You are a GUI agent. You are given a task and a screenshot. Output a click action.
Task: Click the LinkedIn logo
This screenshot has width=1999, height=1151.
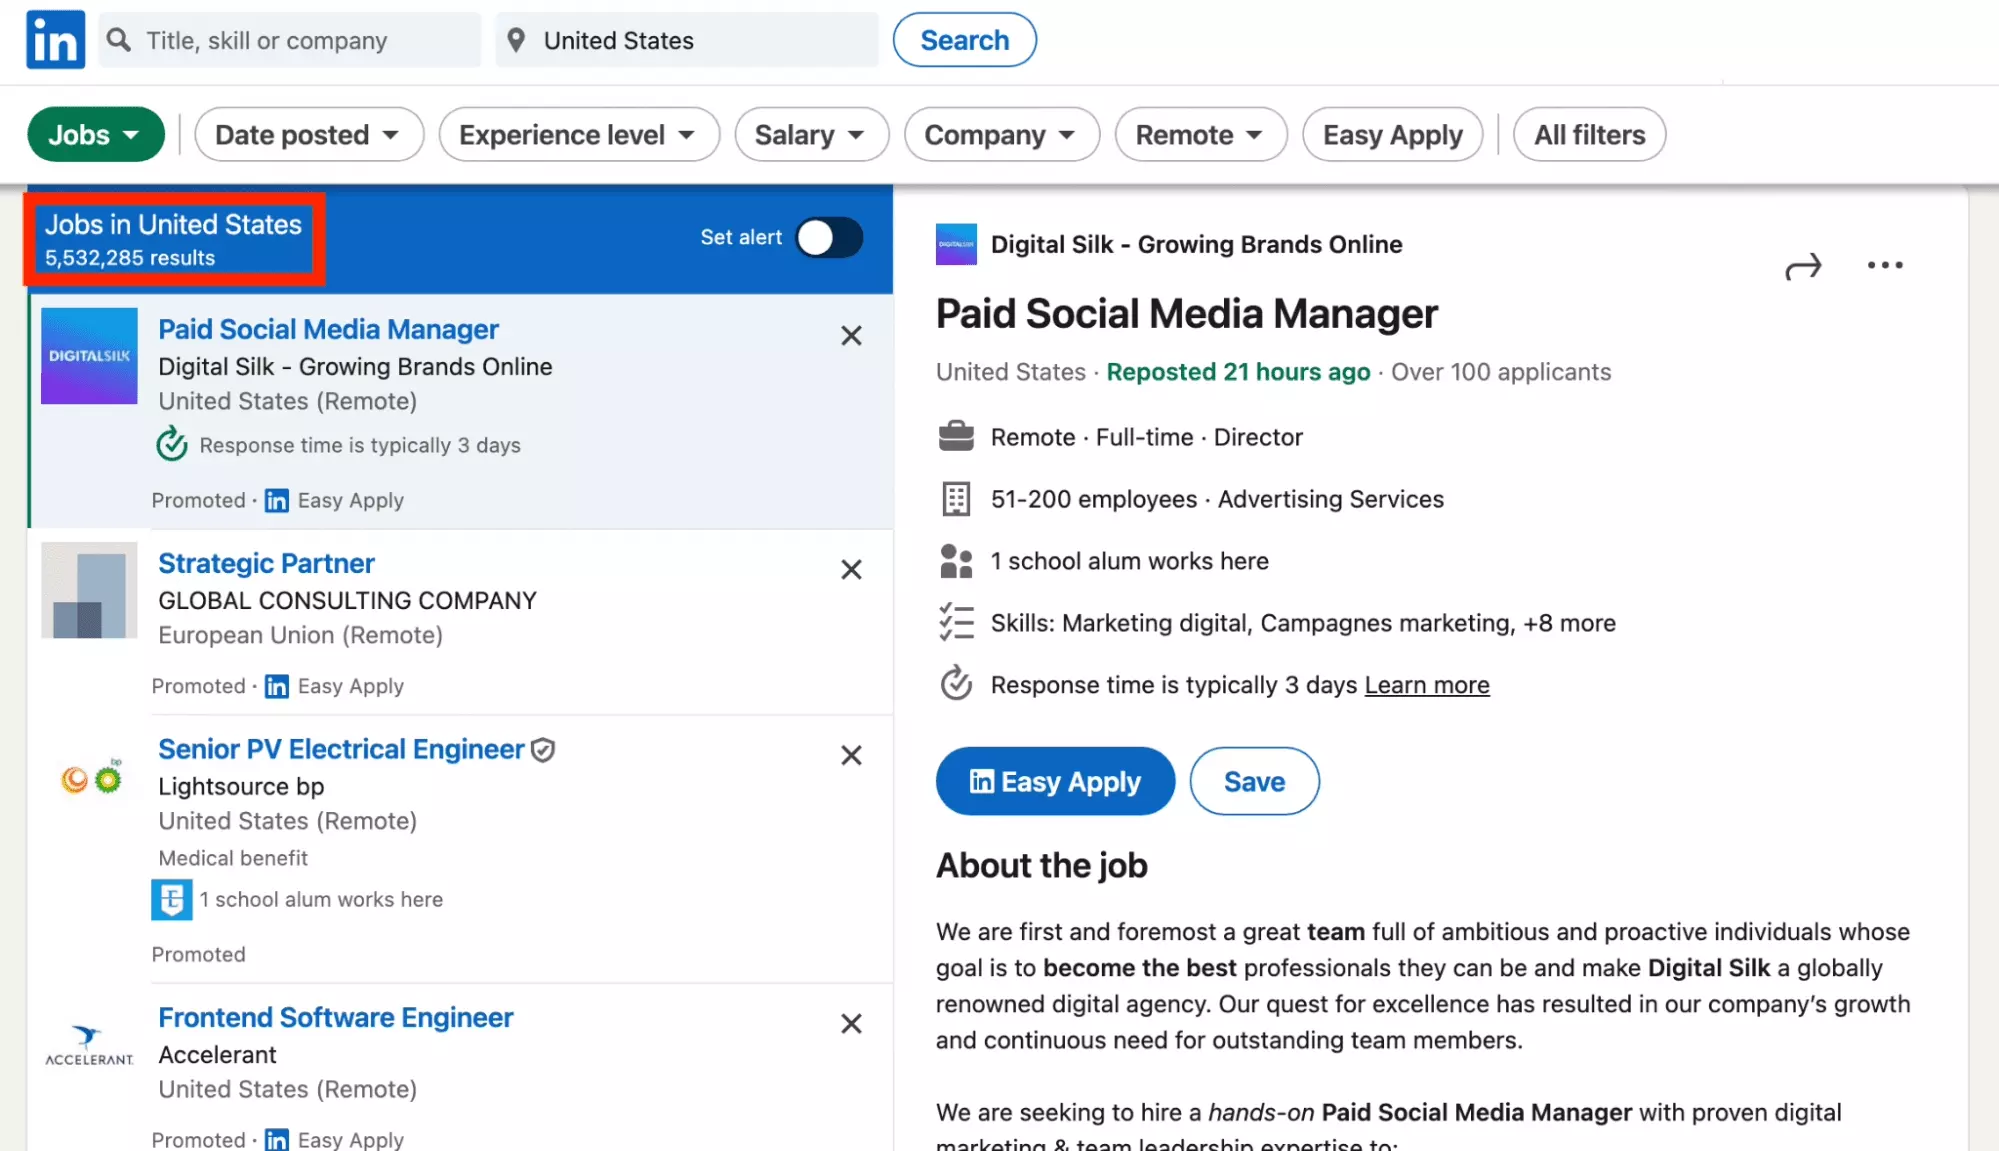(x=55, y=40)
